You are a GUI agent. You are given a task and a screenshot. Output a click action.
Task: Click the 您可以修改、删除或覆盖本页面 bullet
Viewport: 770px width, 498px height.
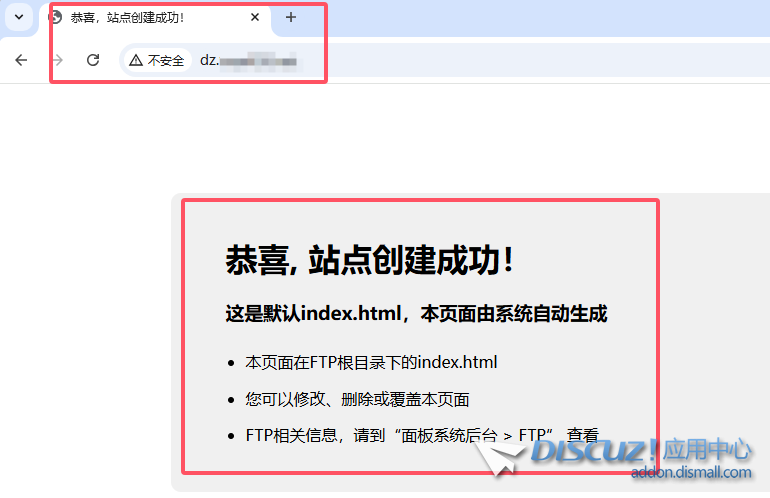357,399
